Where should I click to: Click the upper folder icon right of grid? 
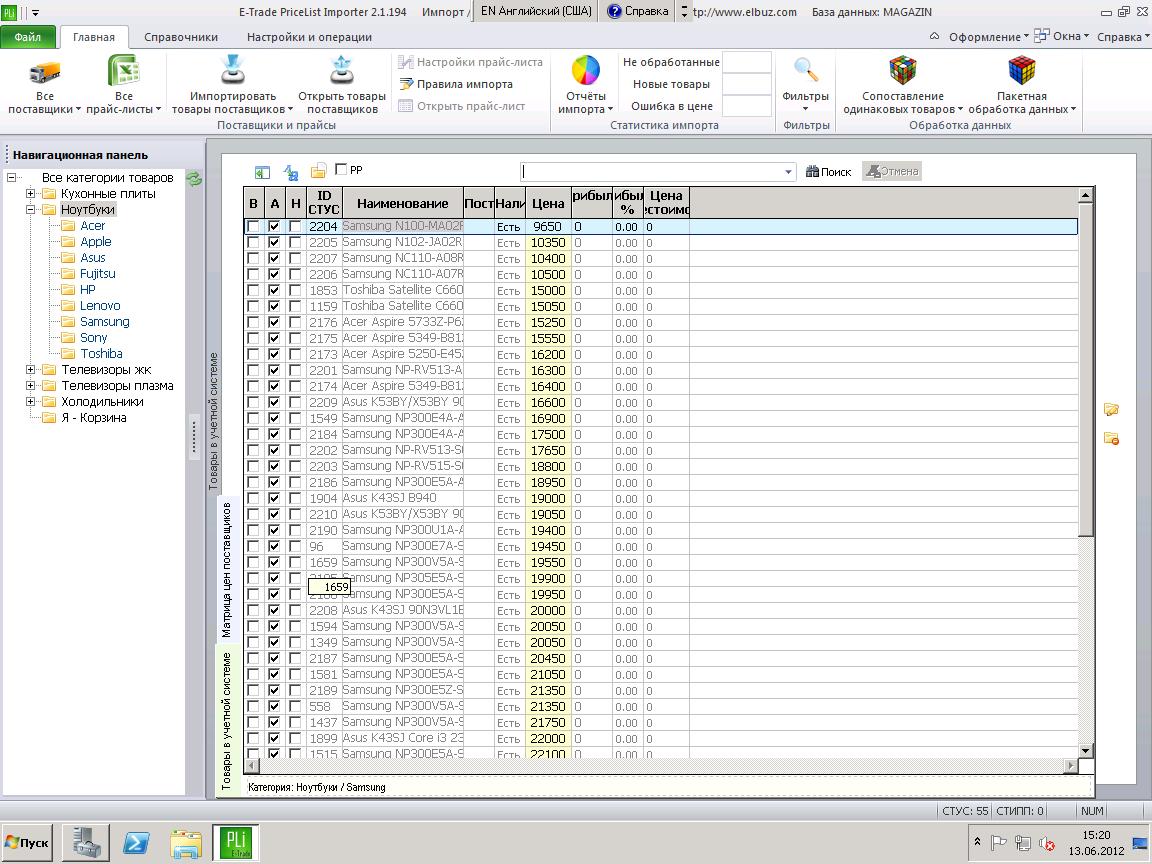coord(1111,409)
